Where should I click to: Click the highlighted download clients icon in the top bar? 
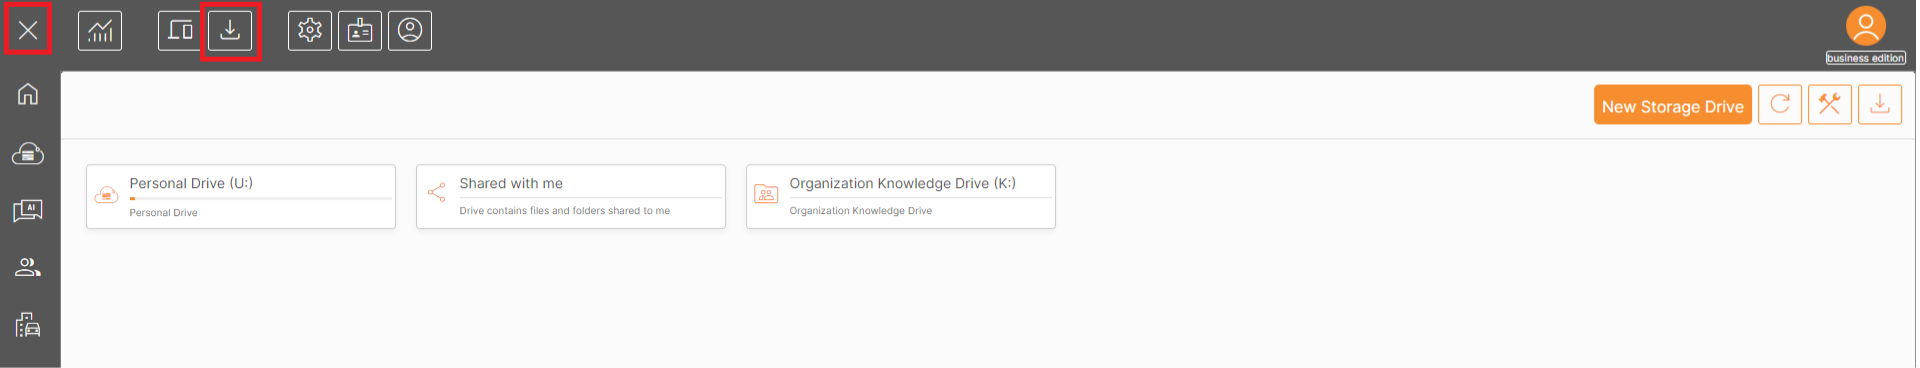point(230,31)
